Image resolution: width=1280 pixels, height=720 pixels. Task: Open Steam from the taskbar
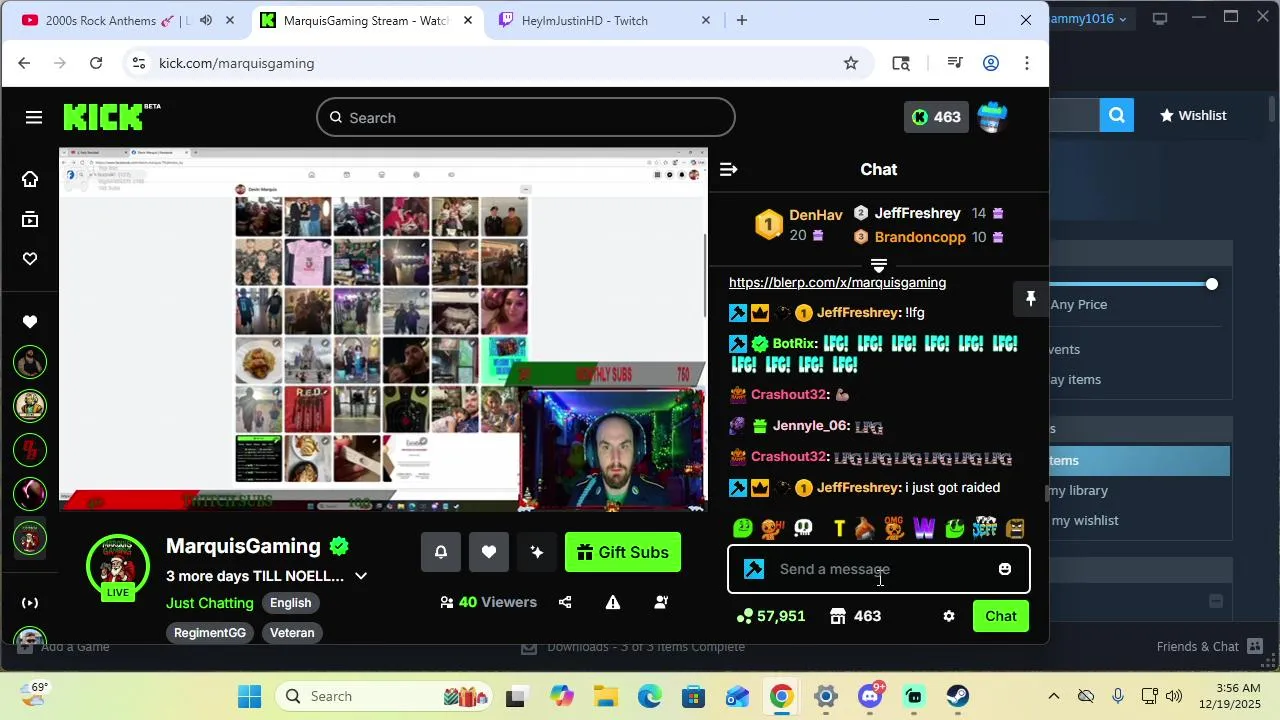(958, 696)
